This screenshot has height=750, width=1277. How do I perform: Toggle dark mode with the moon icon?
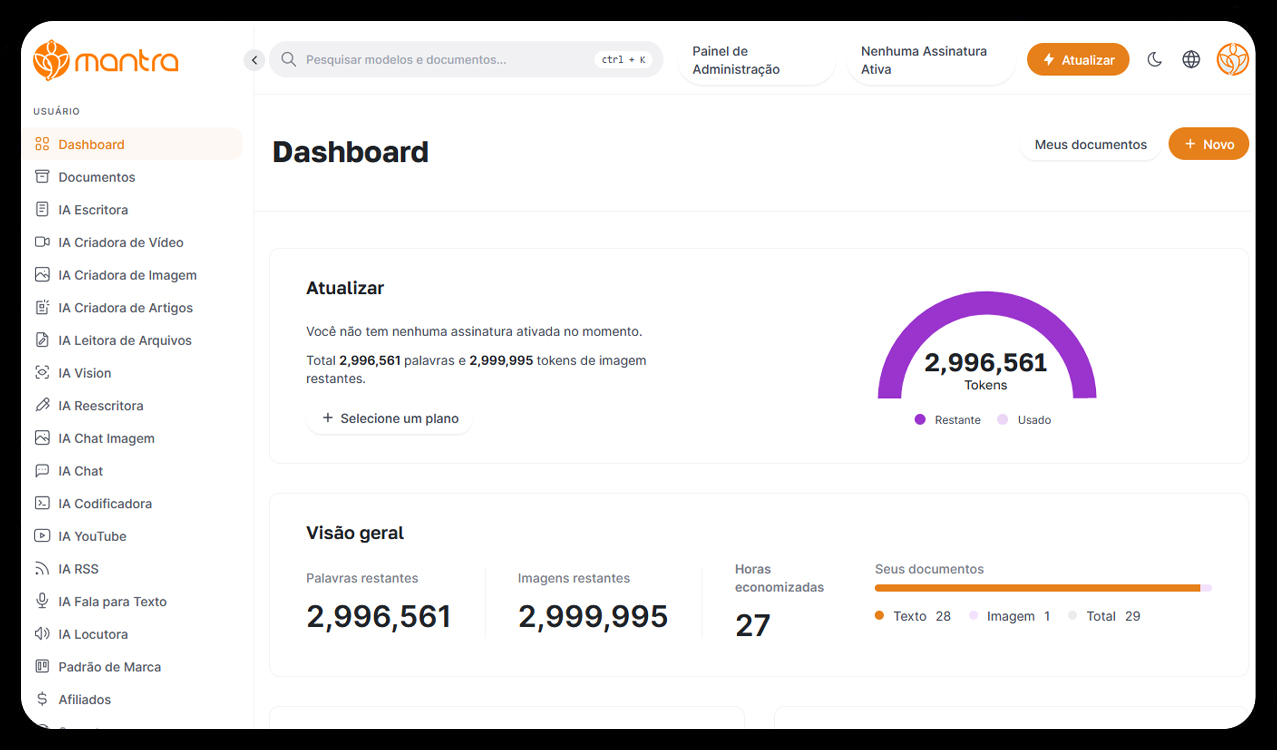pos(1155,59)
